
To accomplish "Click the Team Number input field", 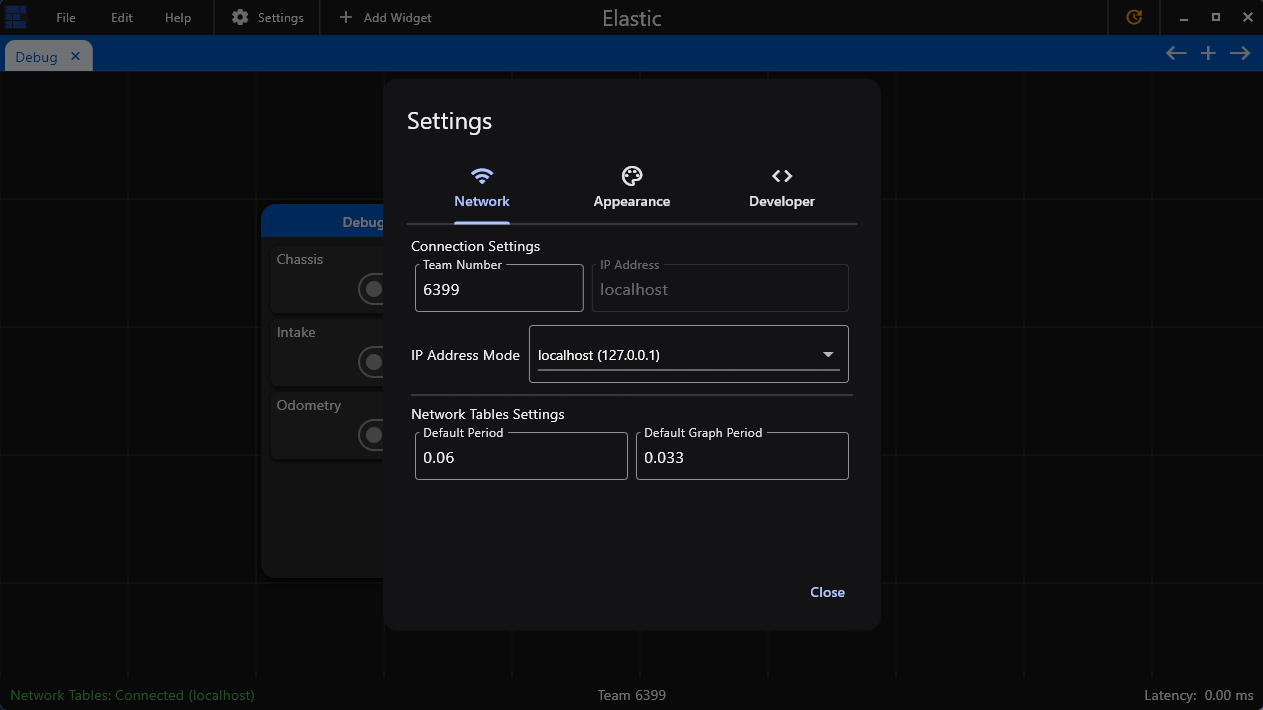I will 498,289.
